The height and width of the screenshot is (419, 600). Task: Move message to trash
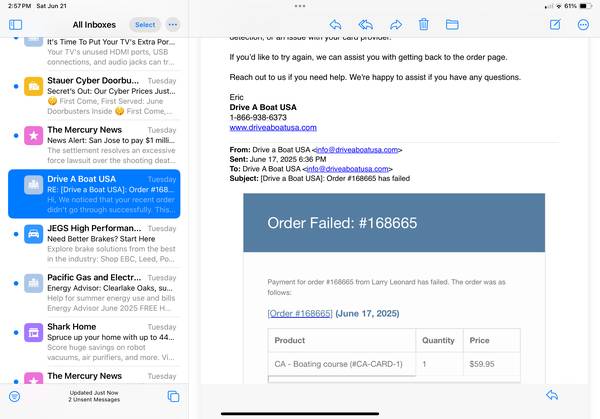[x=424, y=24]
